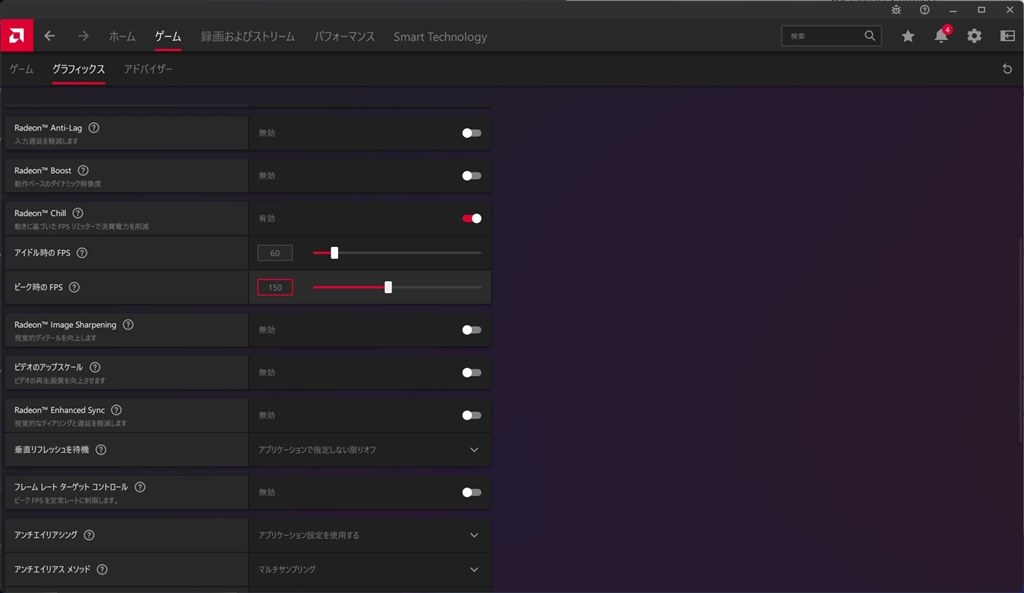Click the ピーク時の FPS slider handle

pyautogui.click(x=388, y=287)
